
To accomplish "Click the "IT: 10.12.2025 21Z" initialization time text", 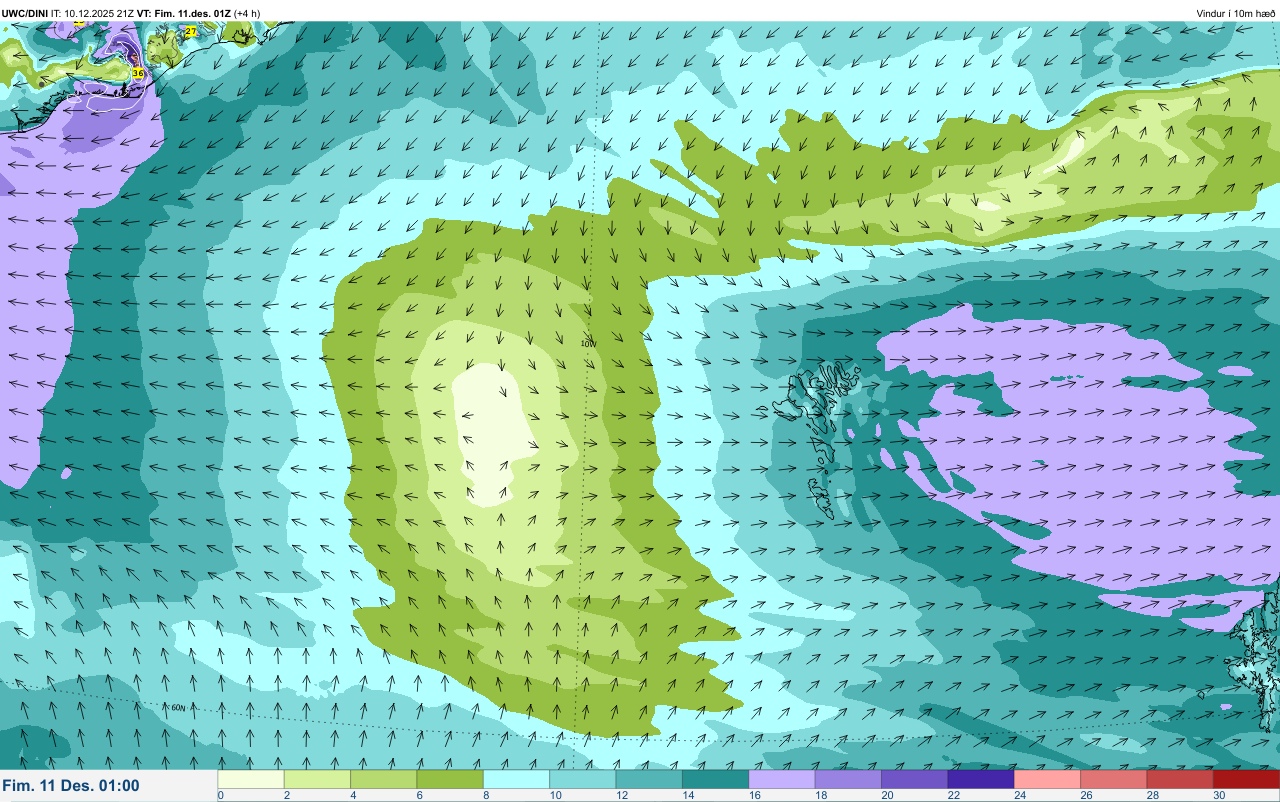I will pos(93,13).
